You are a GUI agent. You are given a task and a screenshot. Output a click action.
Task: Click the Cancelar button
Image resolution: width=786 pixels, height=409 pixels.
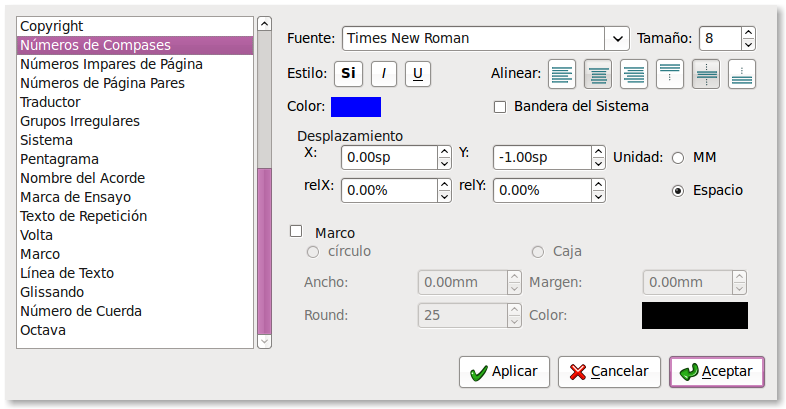[x=609, y=372]
